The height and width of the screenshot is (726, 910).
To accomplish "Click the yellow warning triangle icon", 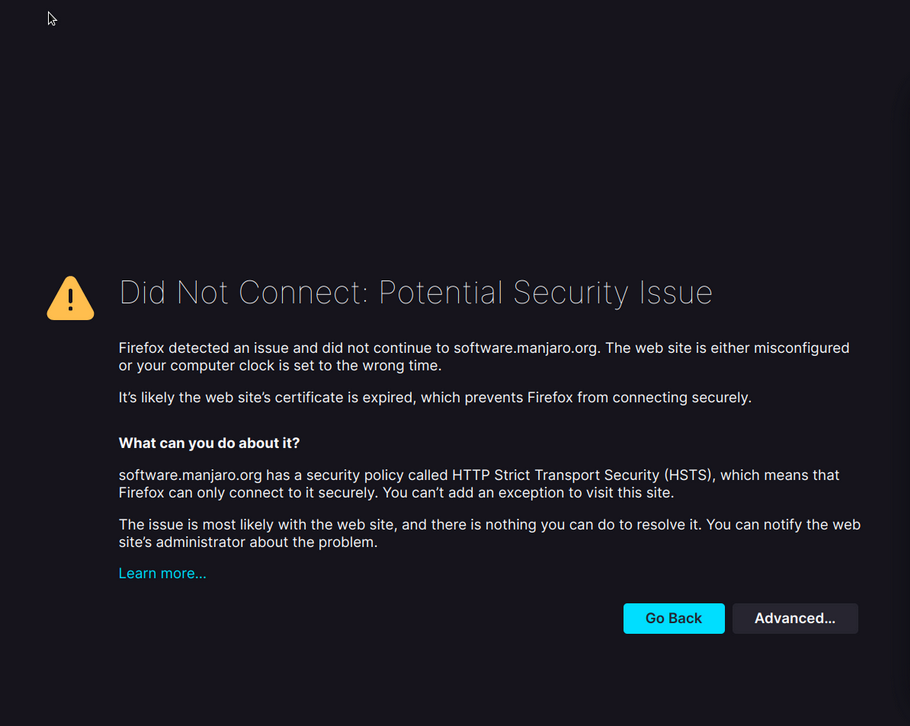I will tap(70, 299).
